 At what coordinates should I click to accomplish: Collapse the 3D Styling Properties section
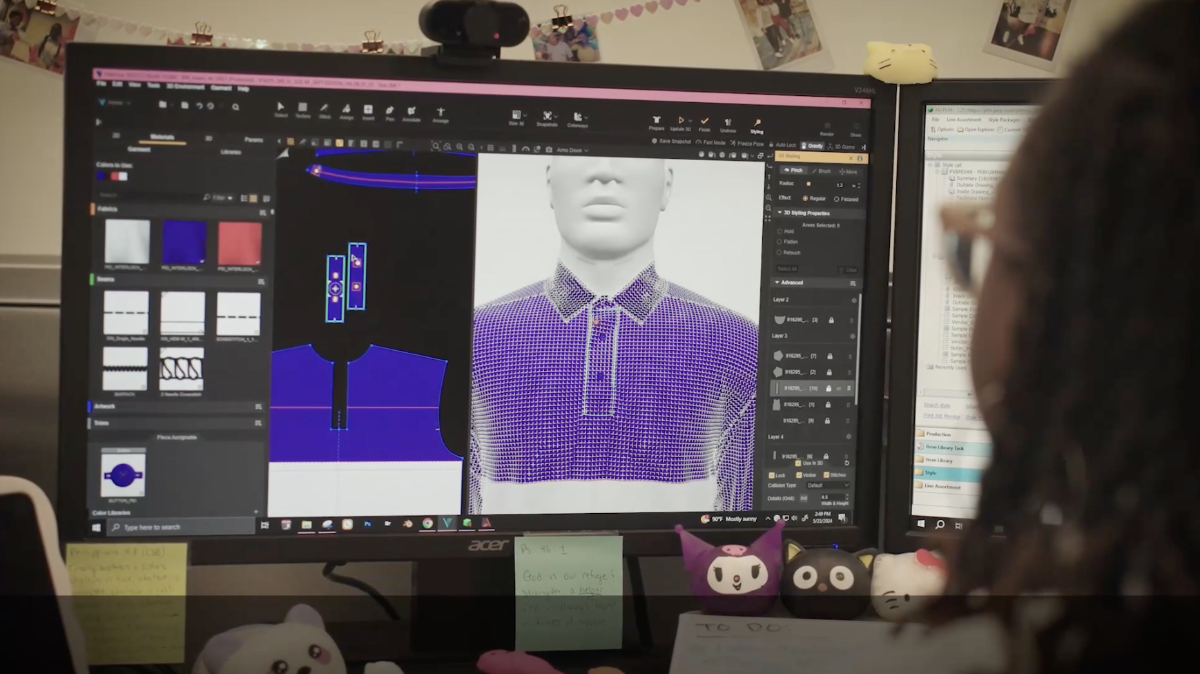click(x=779, y=213)
